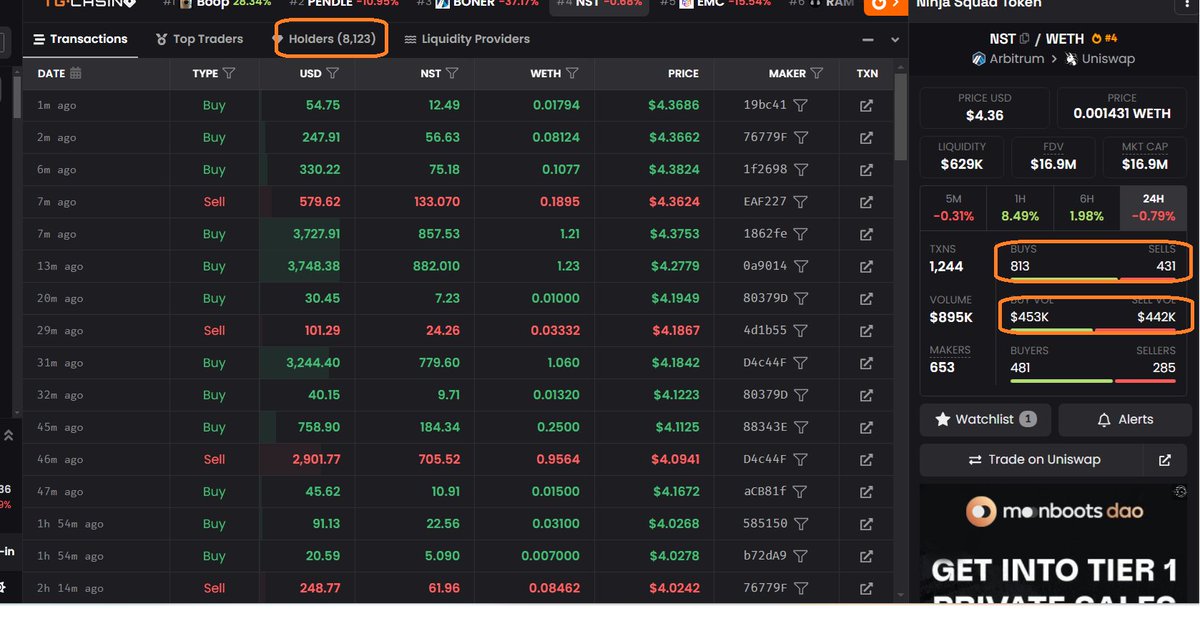Select the 5M timeframe tab
This screenshot has height=644, width=1200.
[953, 207]
